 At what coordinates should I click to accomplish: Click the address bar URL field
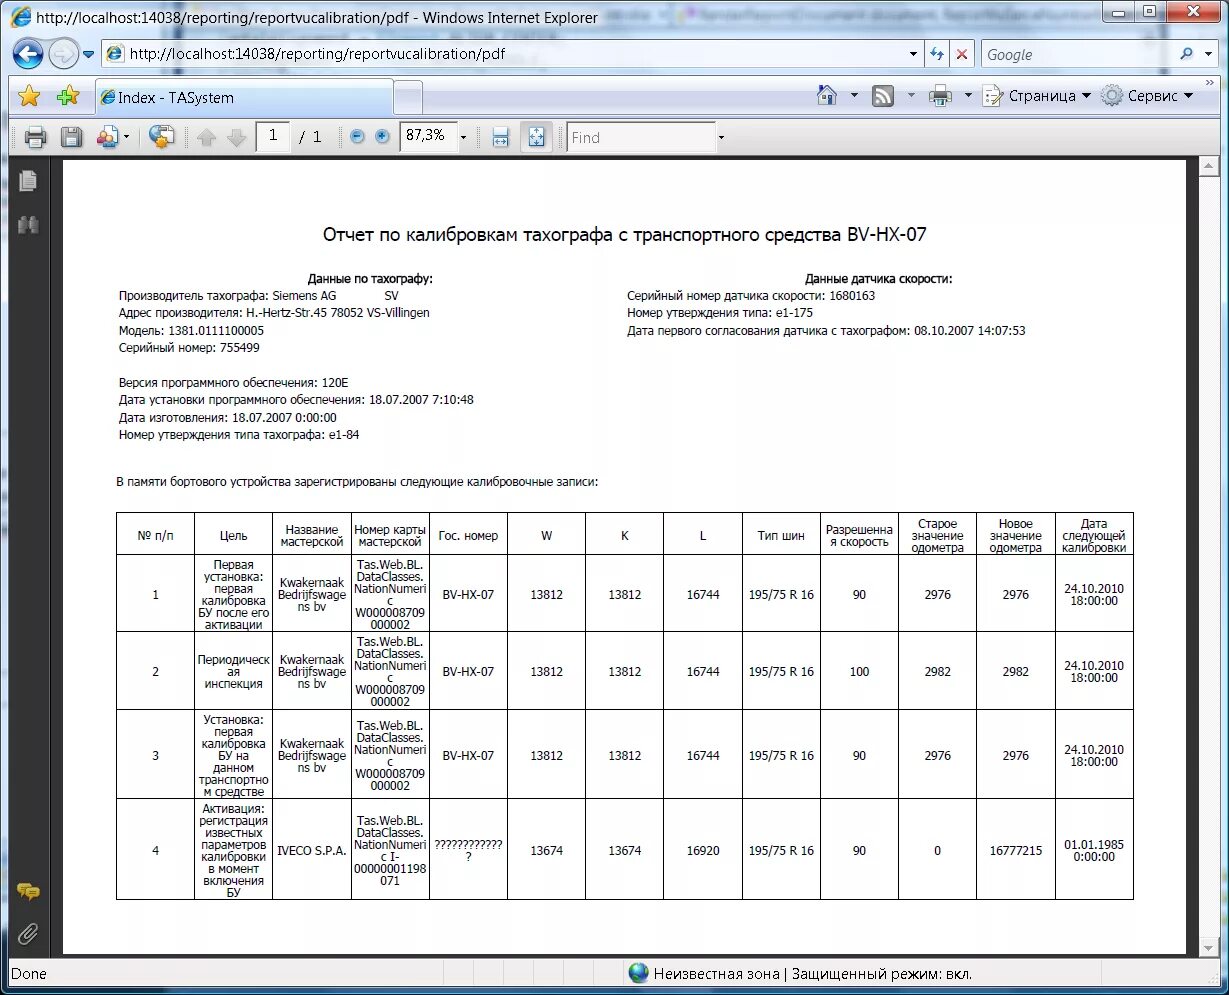point(505,54)
